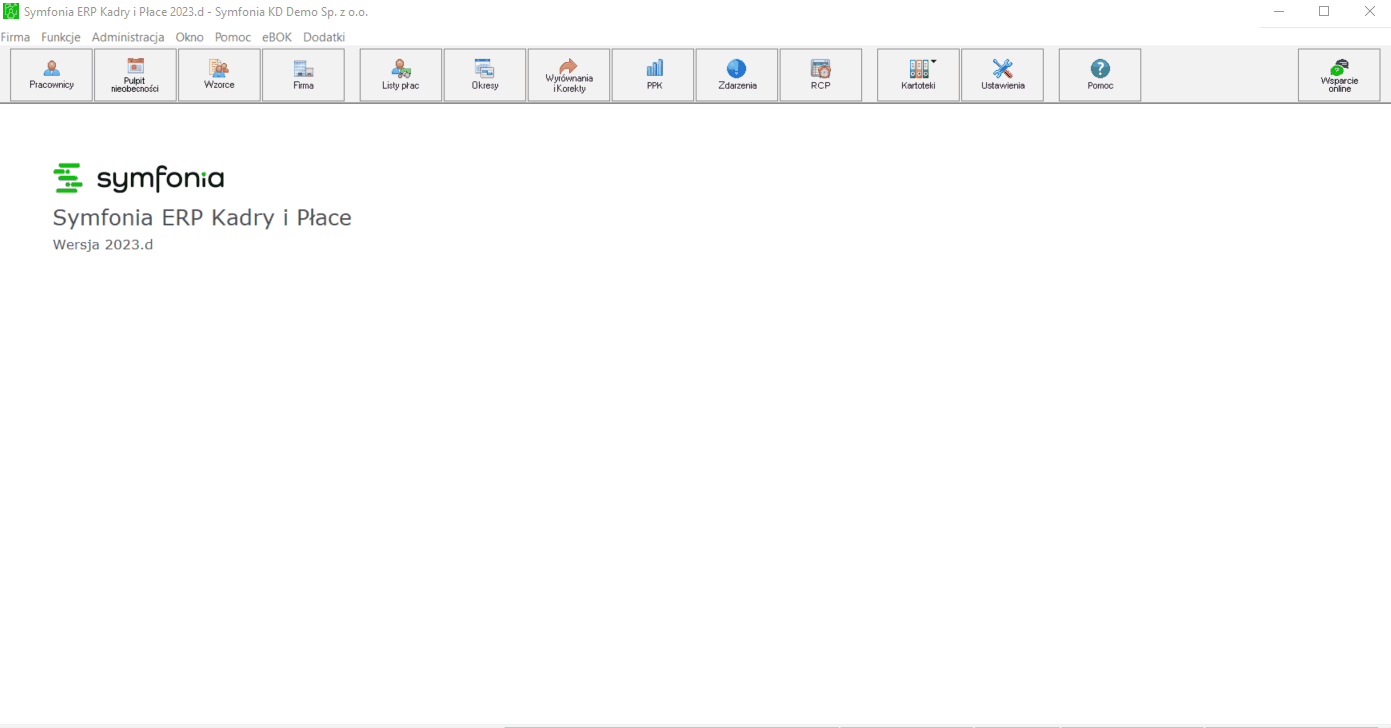The image size is (1391, 728).
Task: Maximize the Symfonia window
Action: (x=1324, y=11)
